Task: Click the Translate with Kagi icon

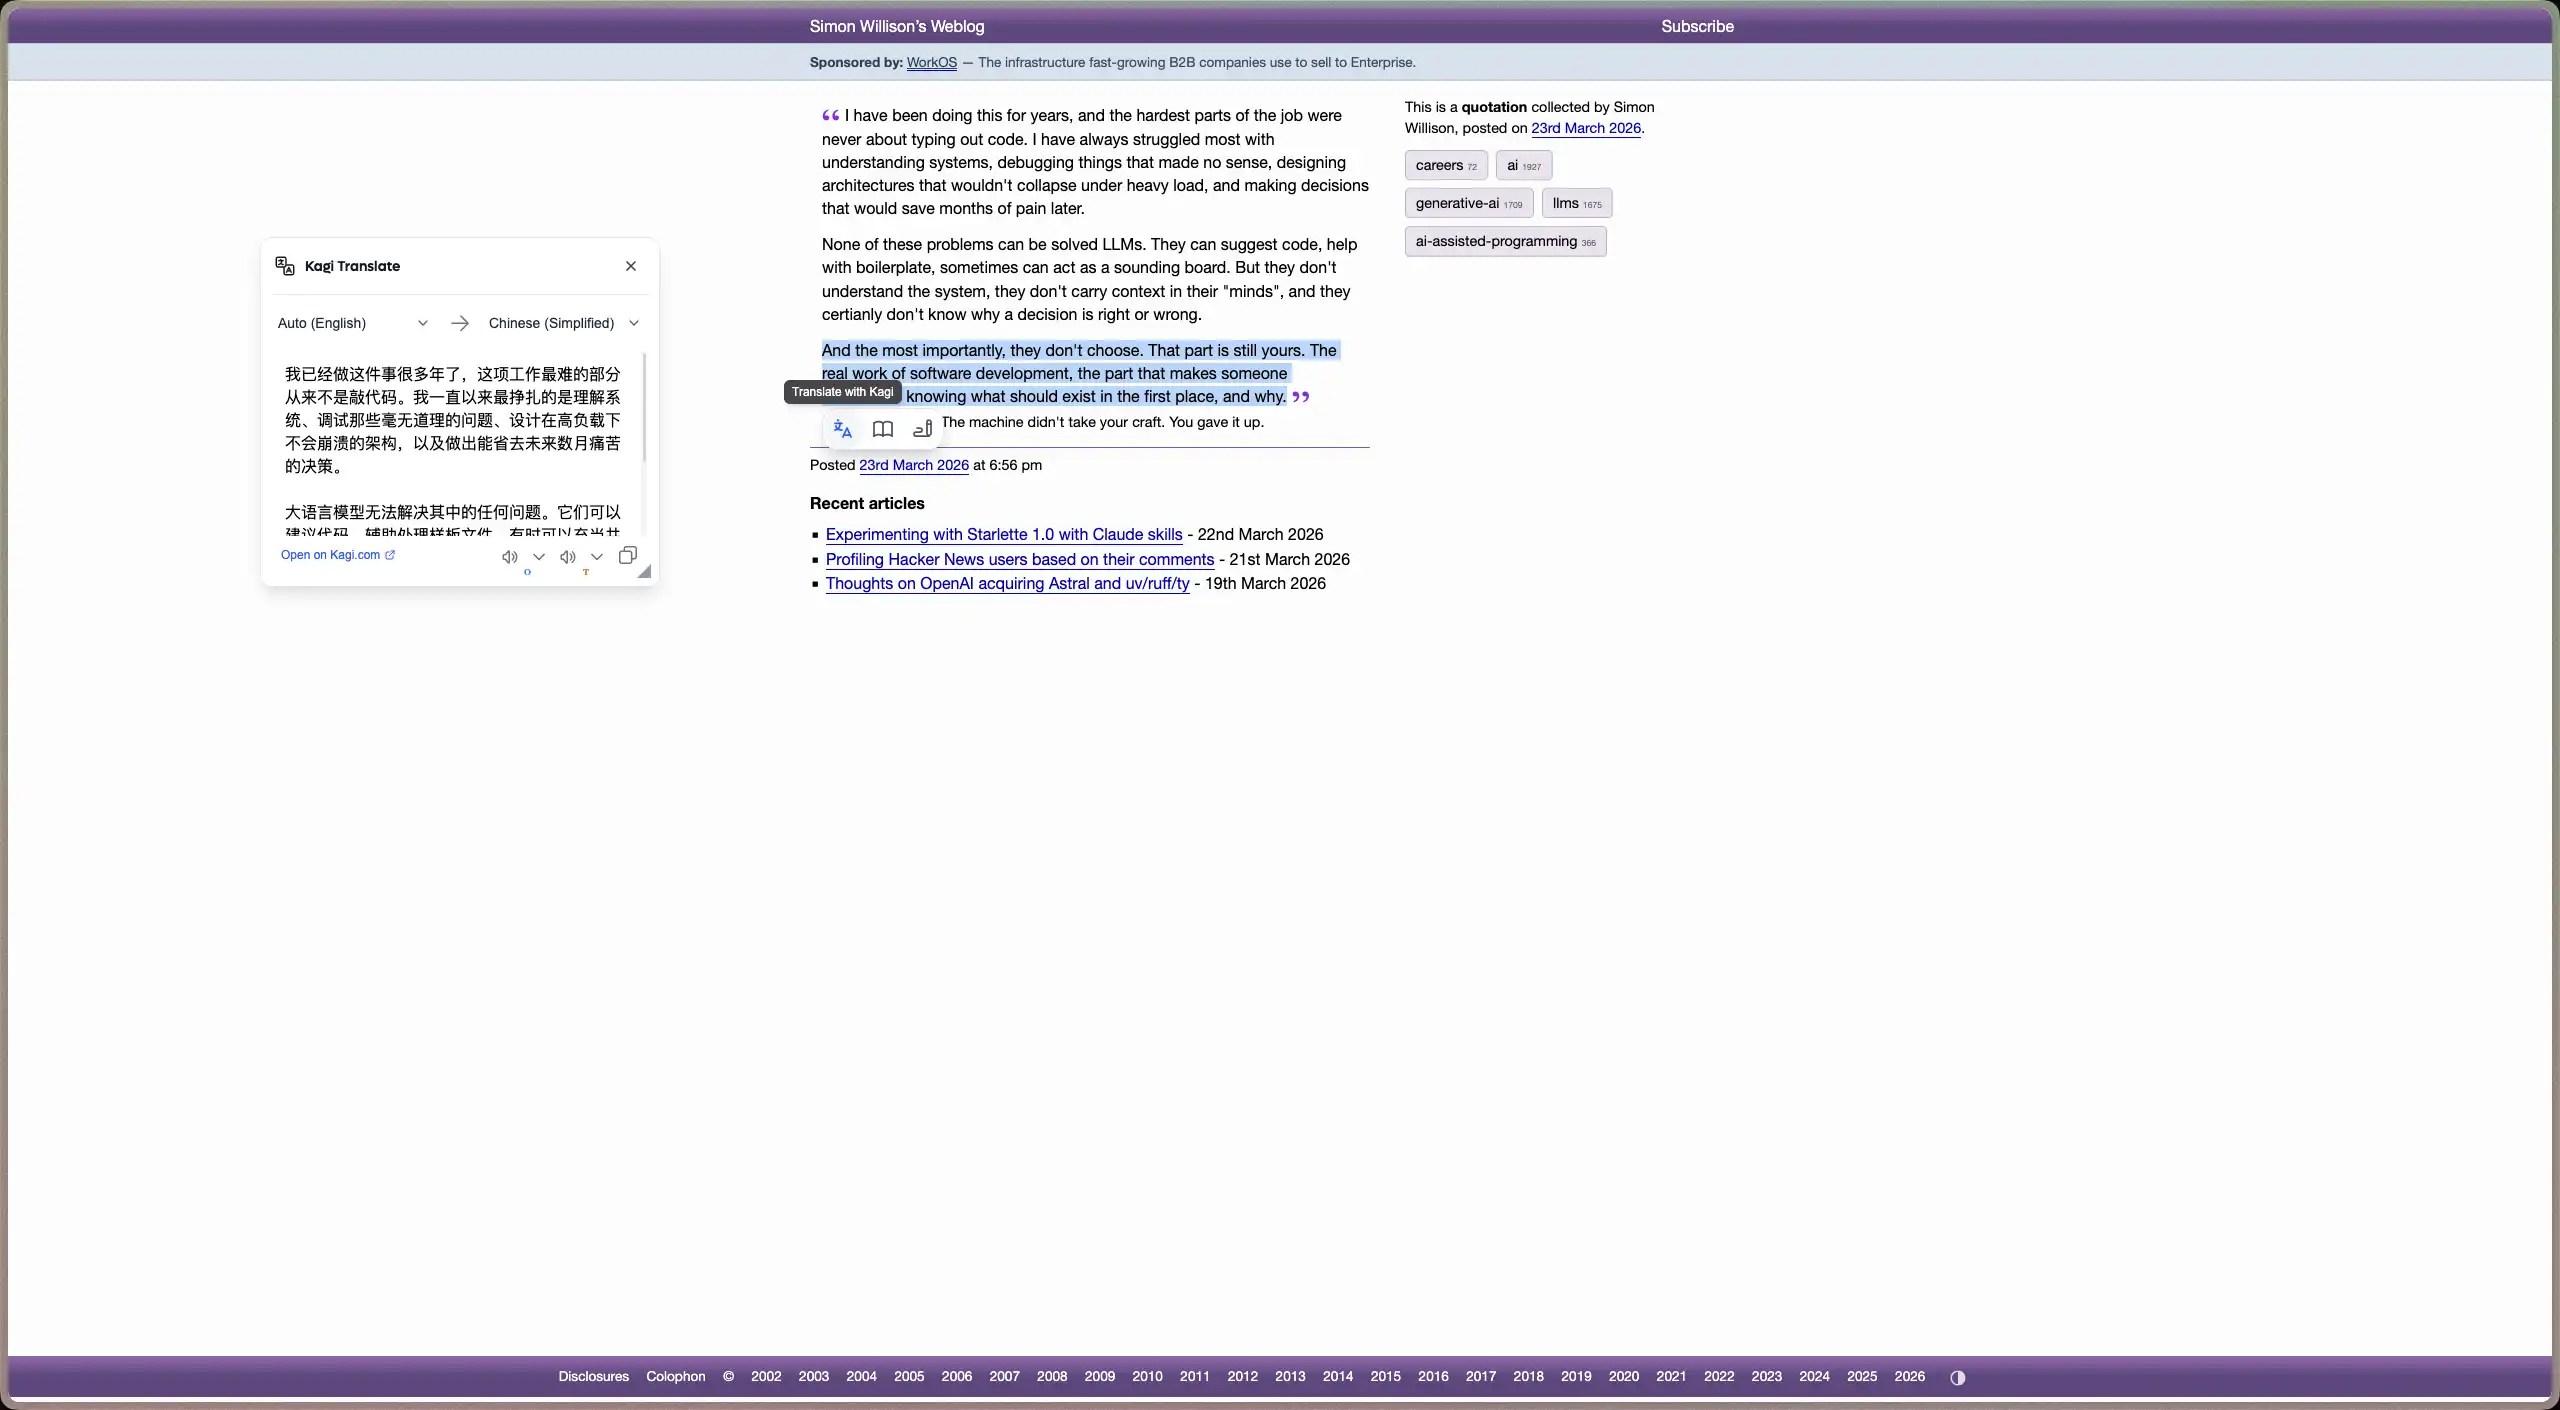Action: (x=842, y=429)
